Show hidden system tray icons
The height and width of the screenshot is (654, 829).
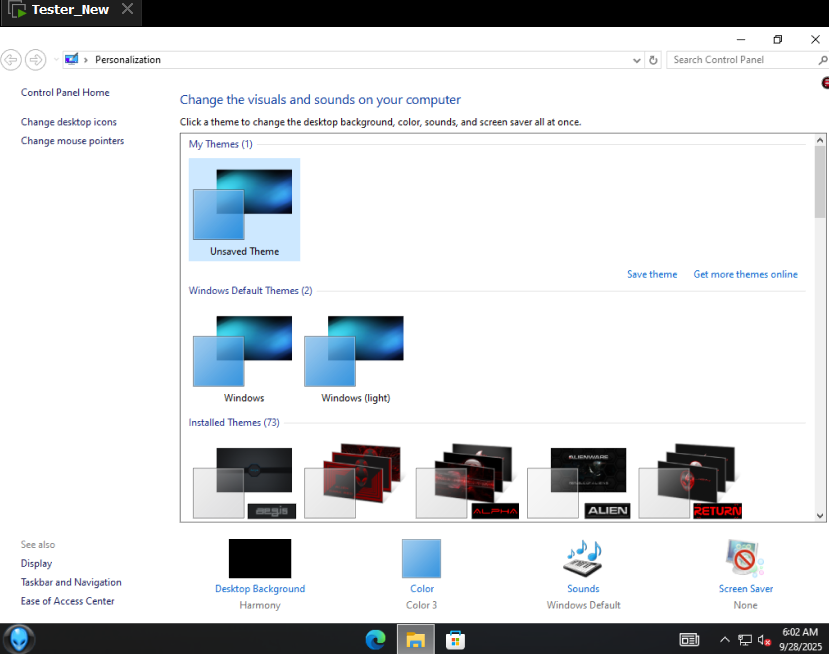tap(724, 639)
